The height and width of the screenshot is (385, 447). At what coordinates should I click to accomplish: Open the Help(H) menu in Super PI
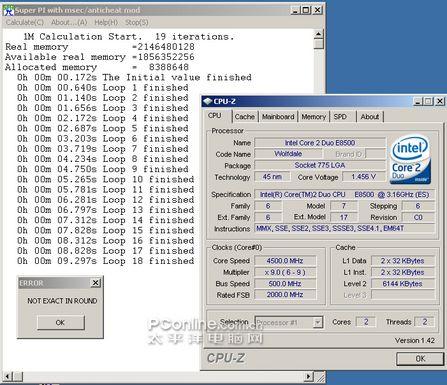pyautogui.click(x=106, y=22)
